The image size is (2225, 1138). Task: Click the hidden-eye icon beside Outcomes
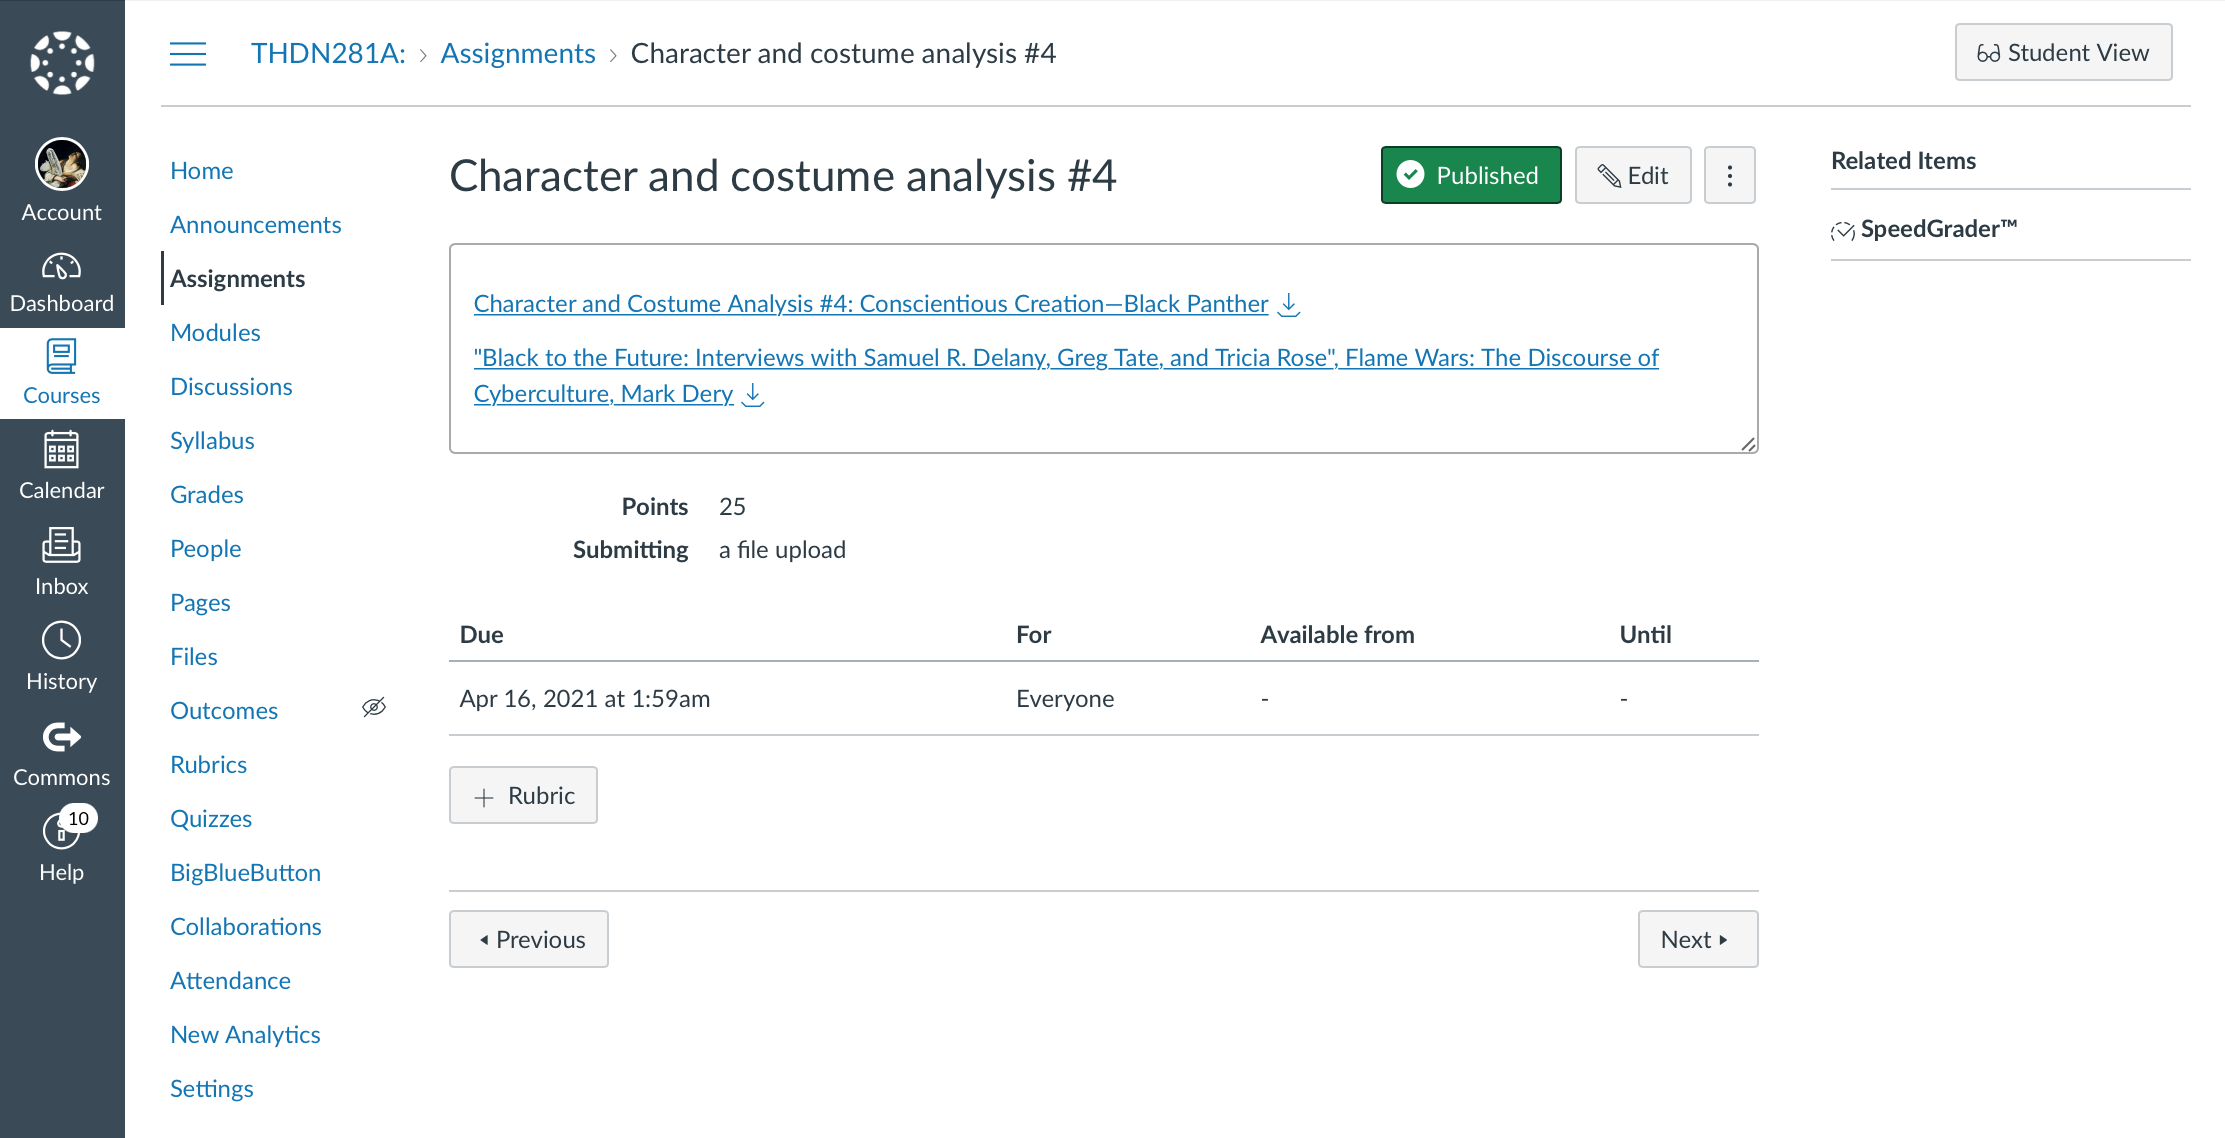point(374,708)
